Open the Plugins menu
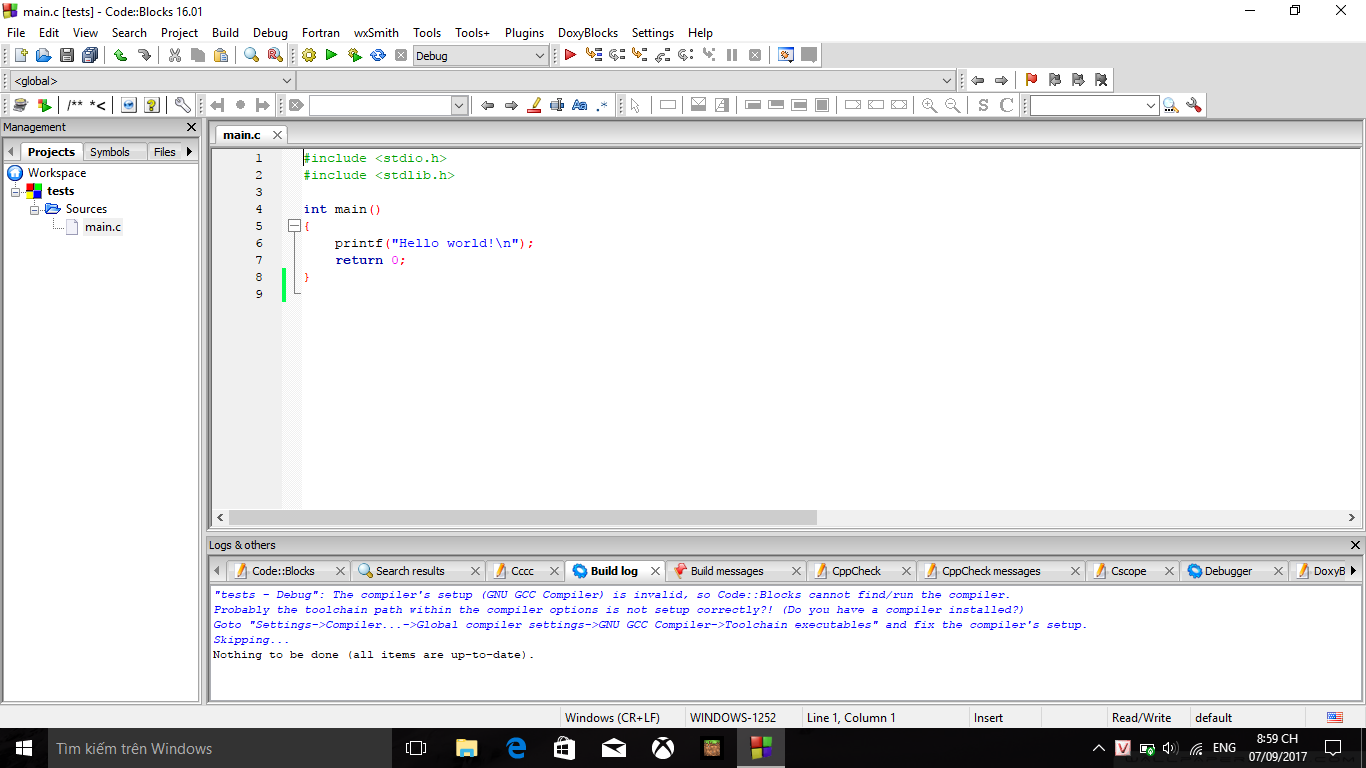Viewport: 1366px width, 768px height. coord(524,33)
